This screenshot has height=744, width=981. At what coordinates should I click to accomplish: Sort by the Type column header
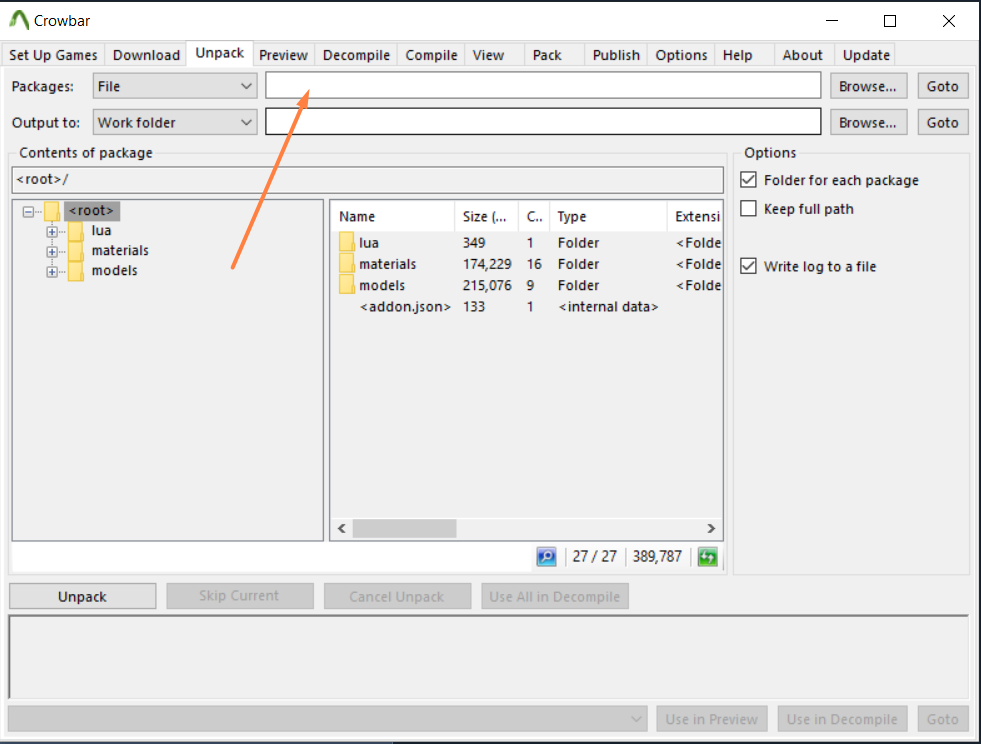(608, 217)
